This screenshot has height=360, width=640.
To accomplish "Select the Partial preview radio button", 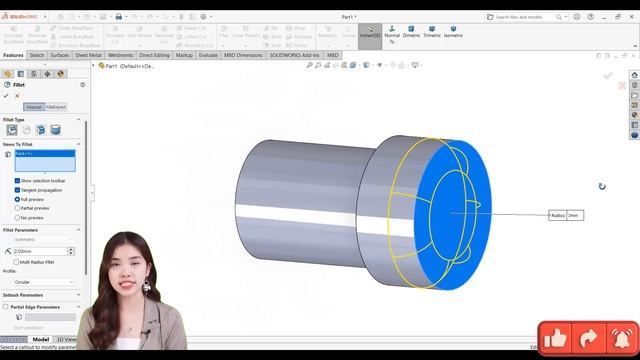I will pyautogui.click(x=17, y=208).
